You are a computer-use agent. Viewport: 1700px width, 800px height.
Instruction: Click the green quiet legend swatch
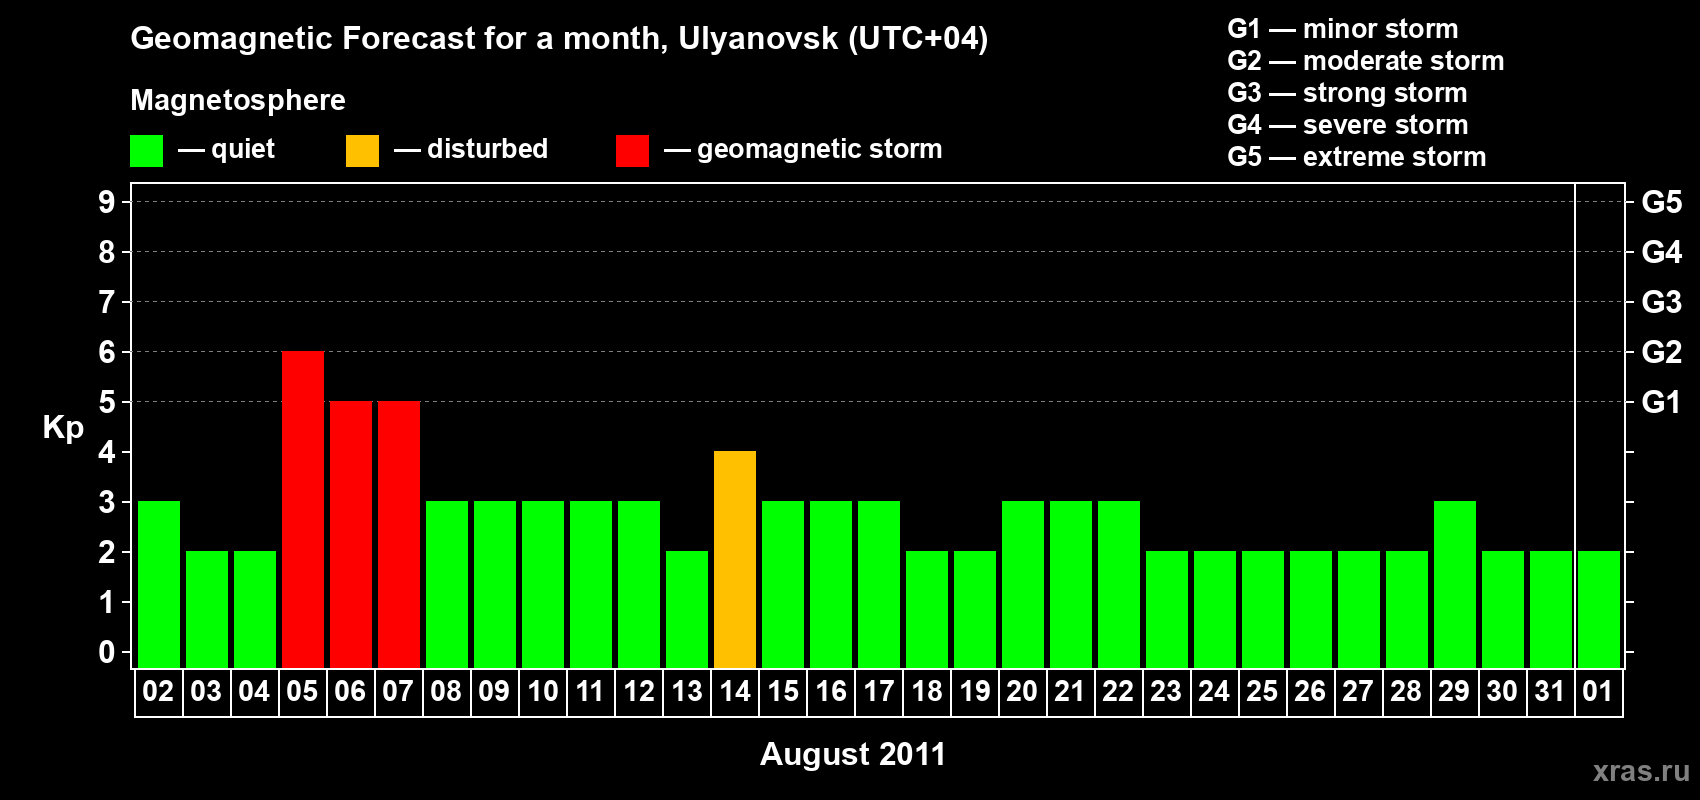(146, 151)
